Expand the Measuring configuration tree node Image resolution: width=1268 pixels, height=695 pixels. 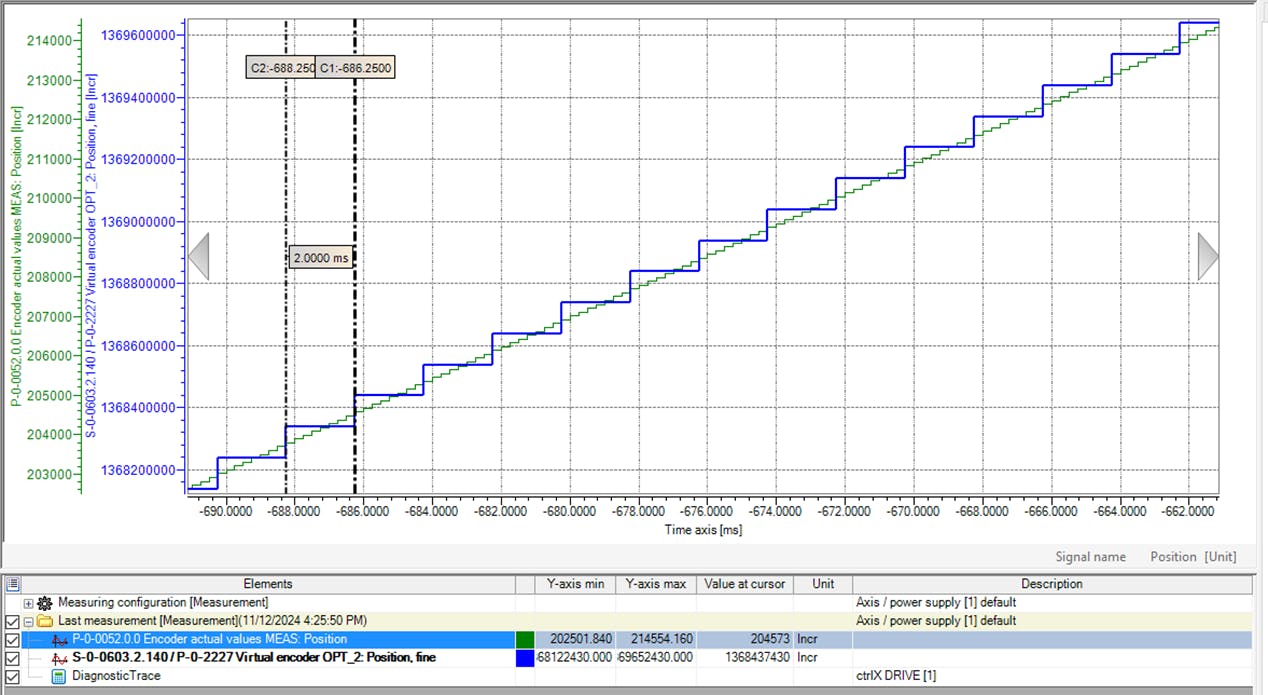(x=28, y=603)
